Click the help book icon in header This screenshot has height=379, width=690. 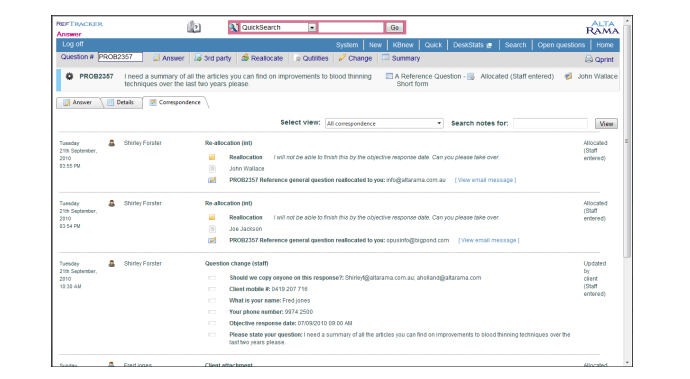194,27
